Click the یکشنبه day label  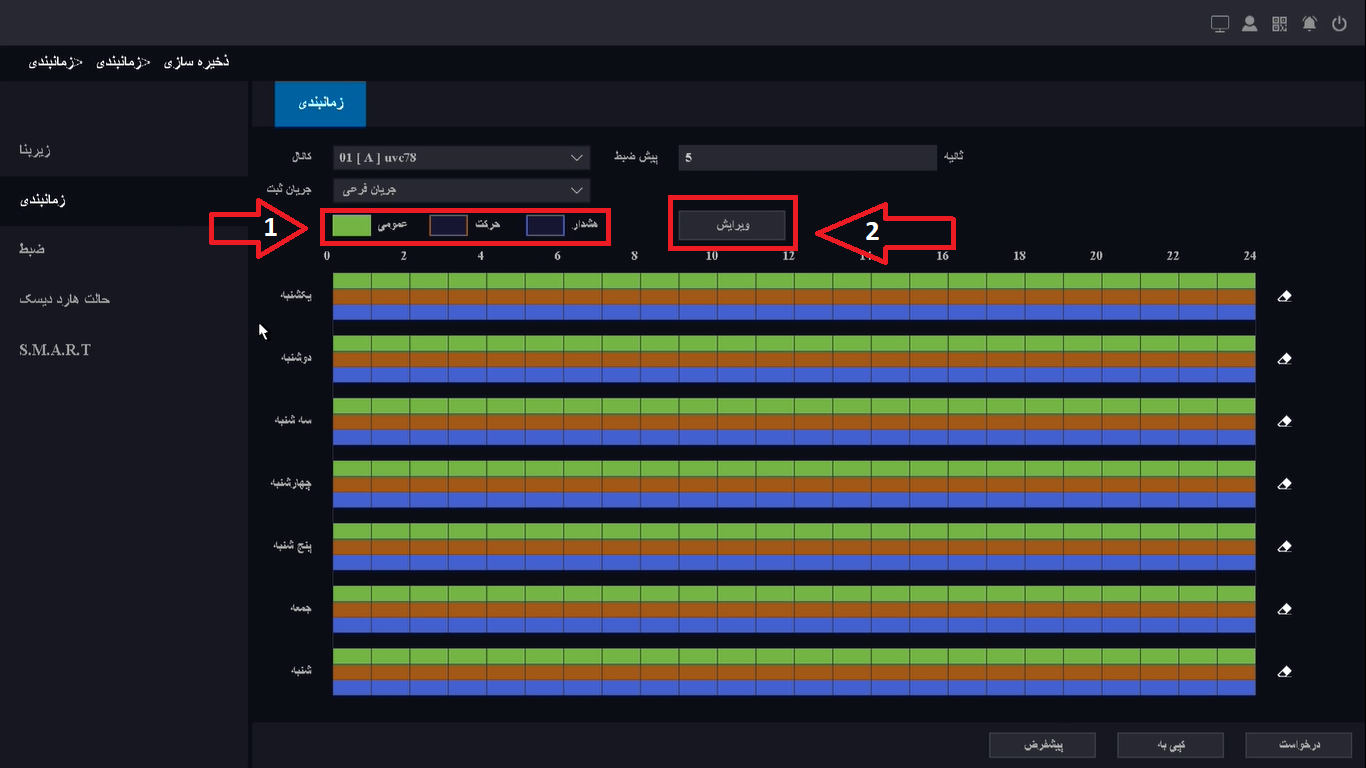(x=295, y=295)
